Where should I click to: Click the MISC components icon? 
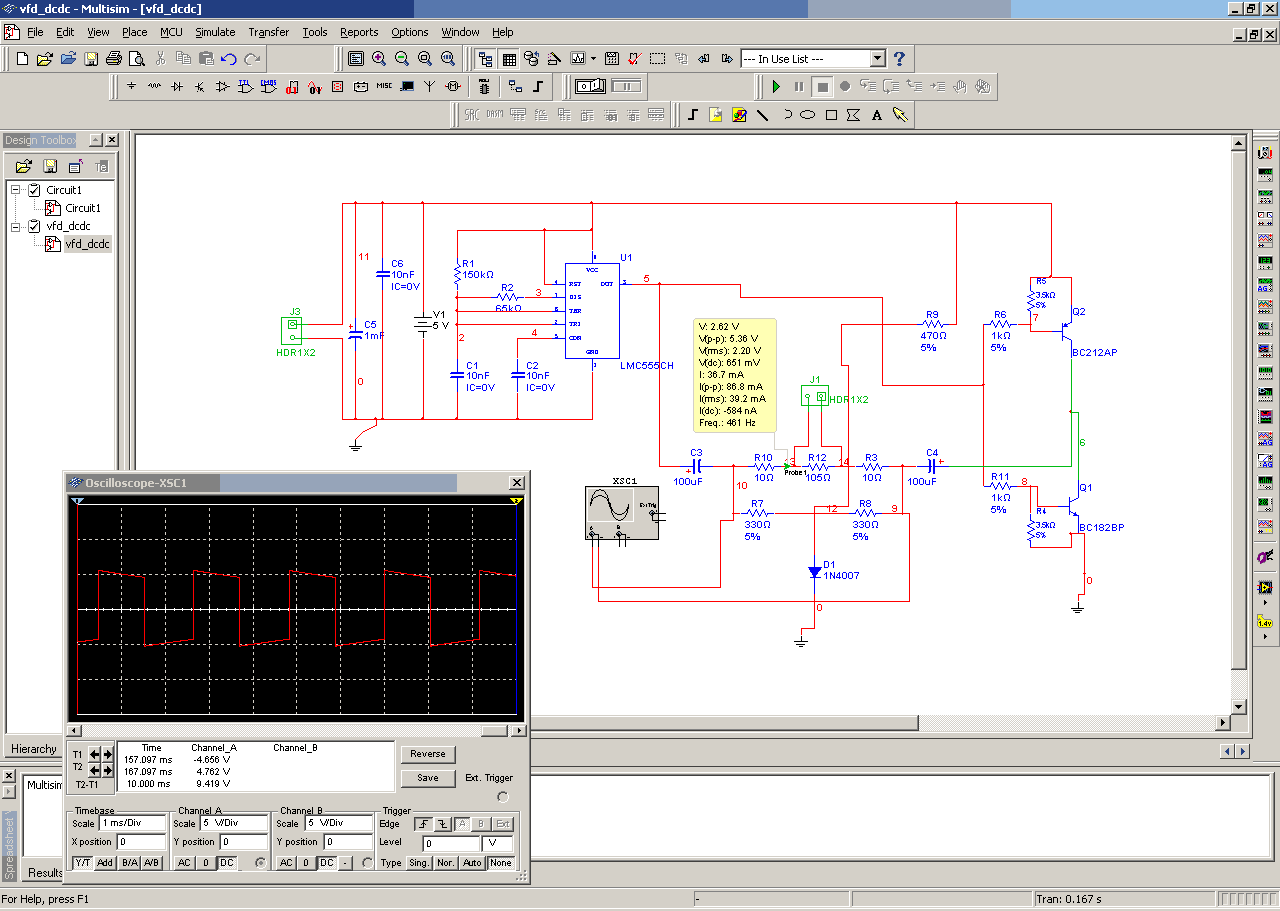point(384,87)
